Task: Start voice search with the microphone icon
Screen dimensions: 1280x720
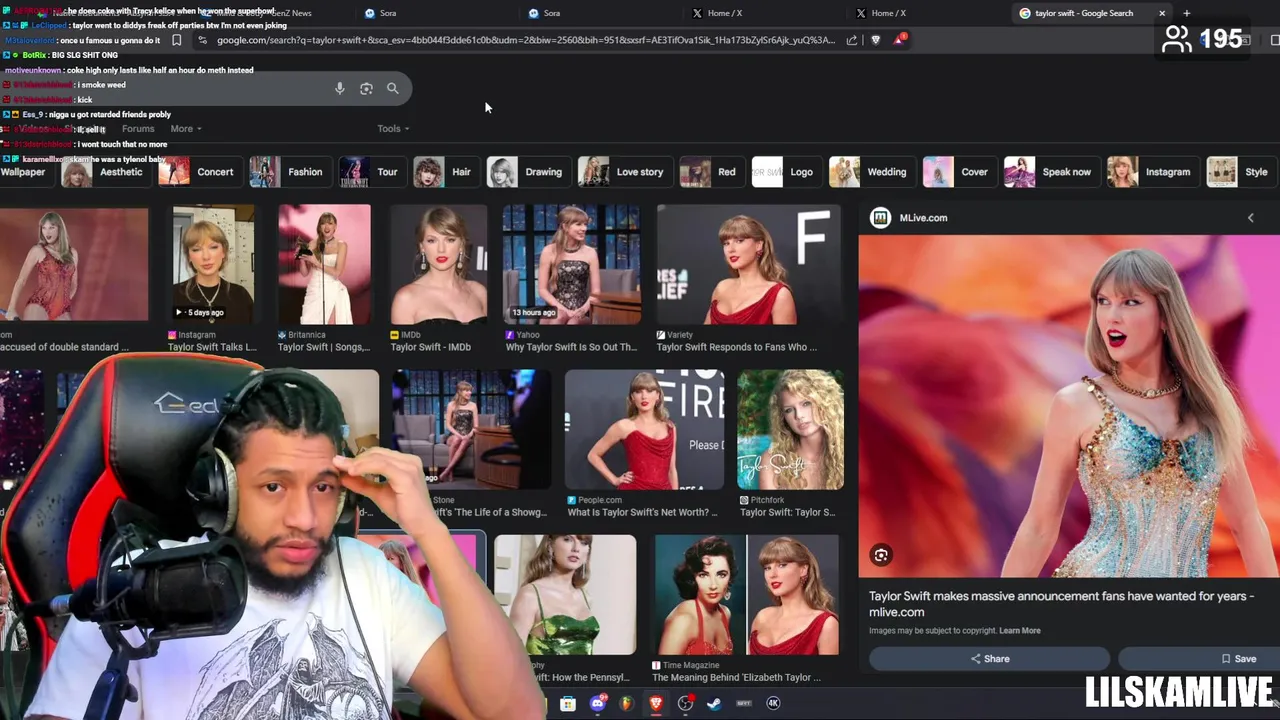Action: pos(340,89)
